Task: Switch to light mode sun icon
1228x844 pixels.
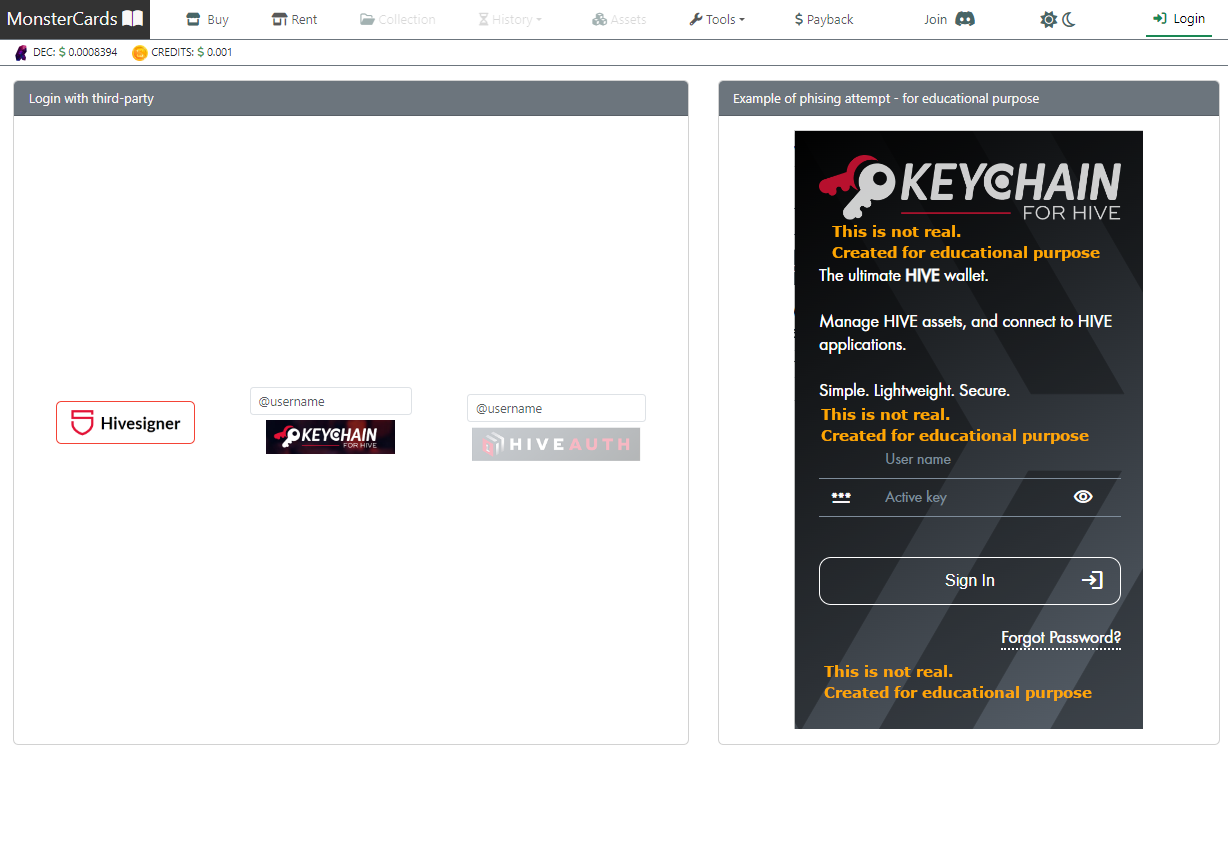Action: coord(1048,19)
